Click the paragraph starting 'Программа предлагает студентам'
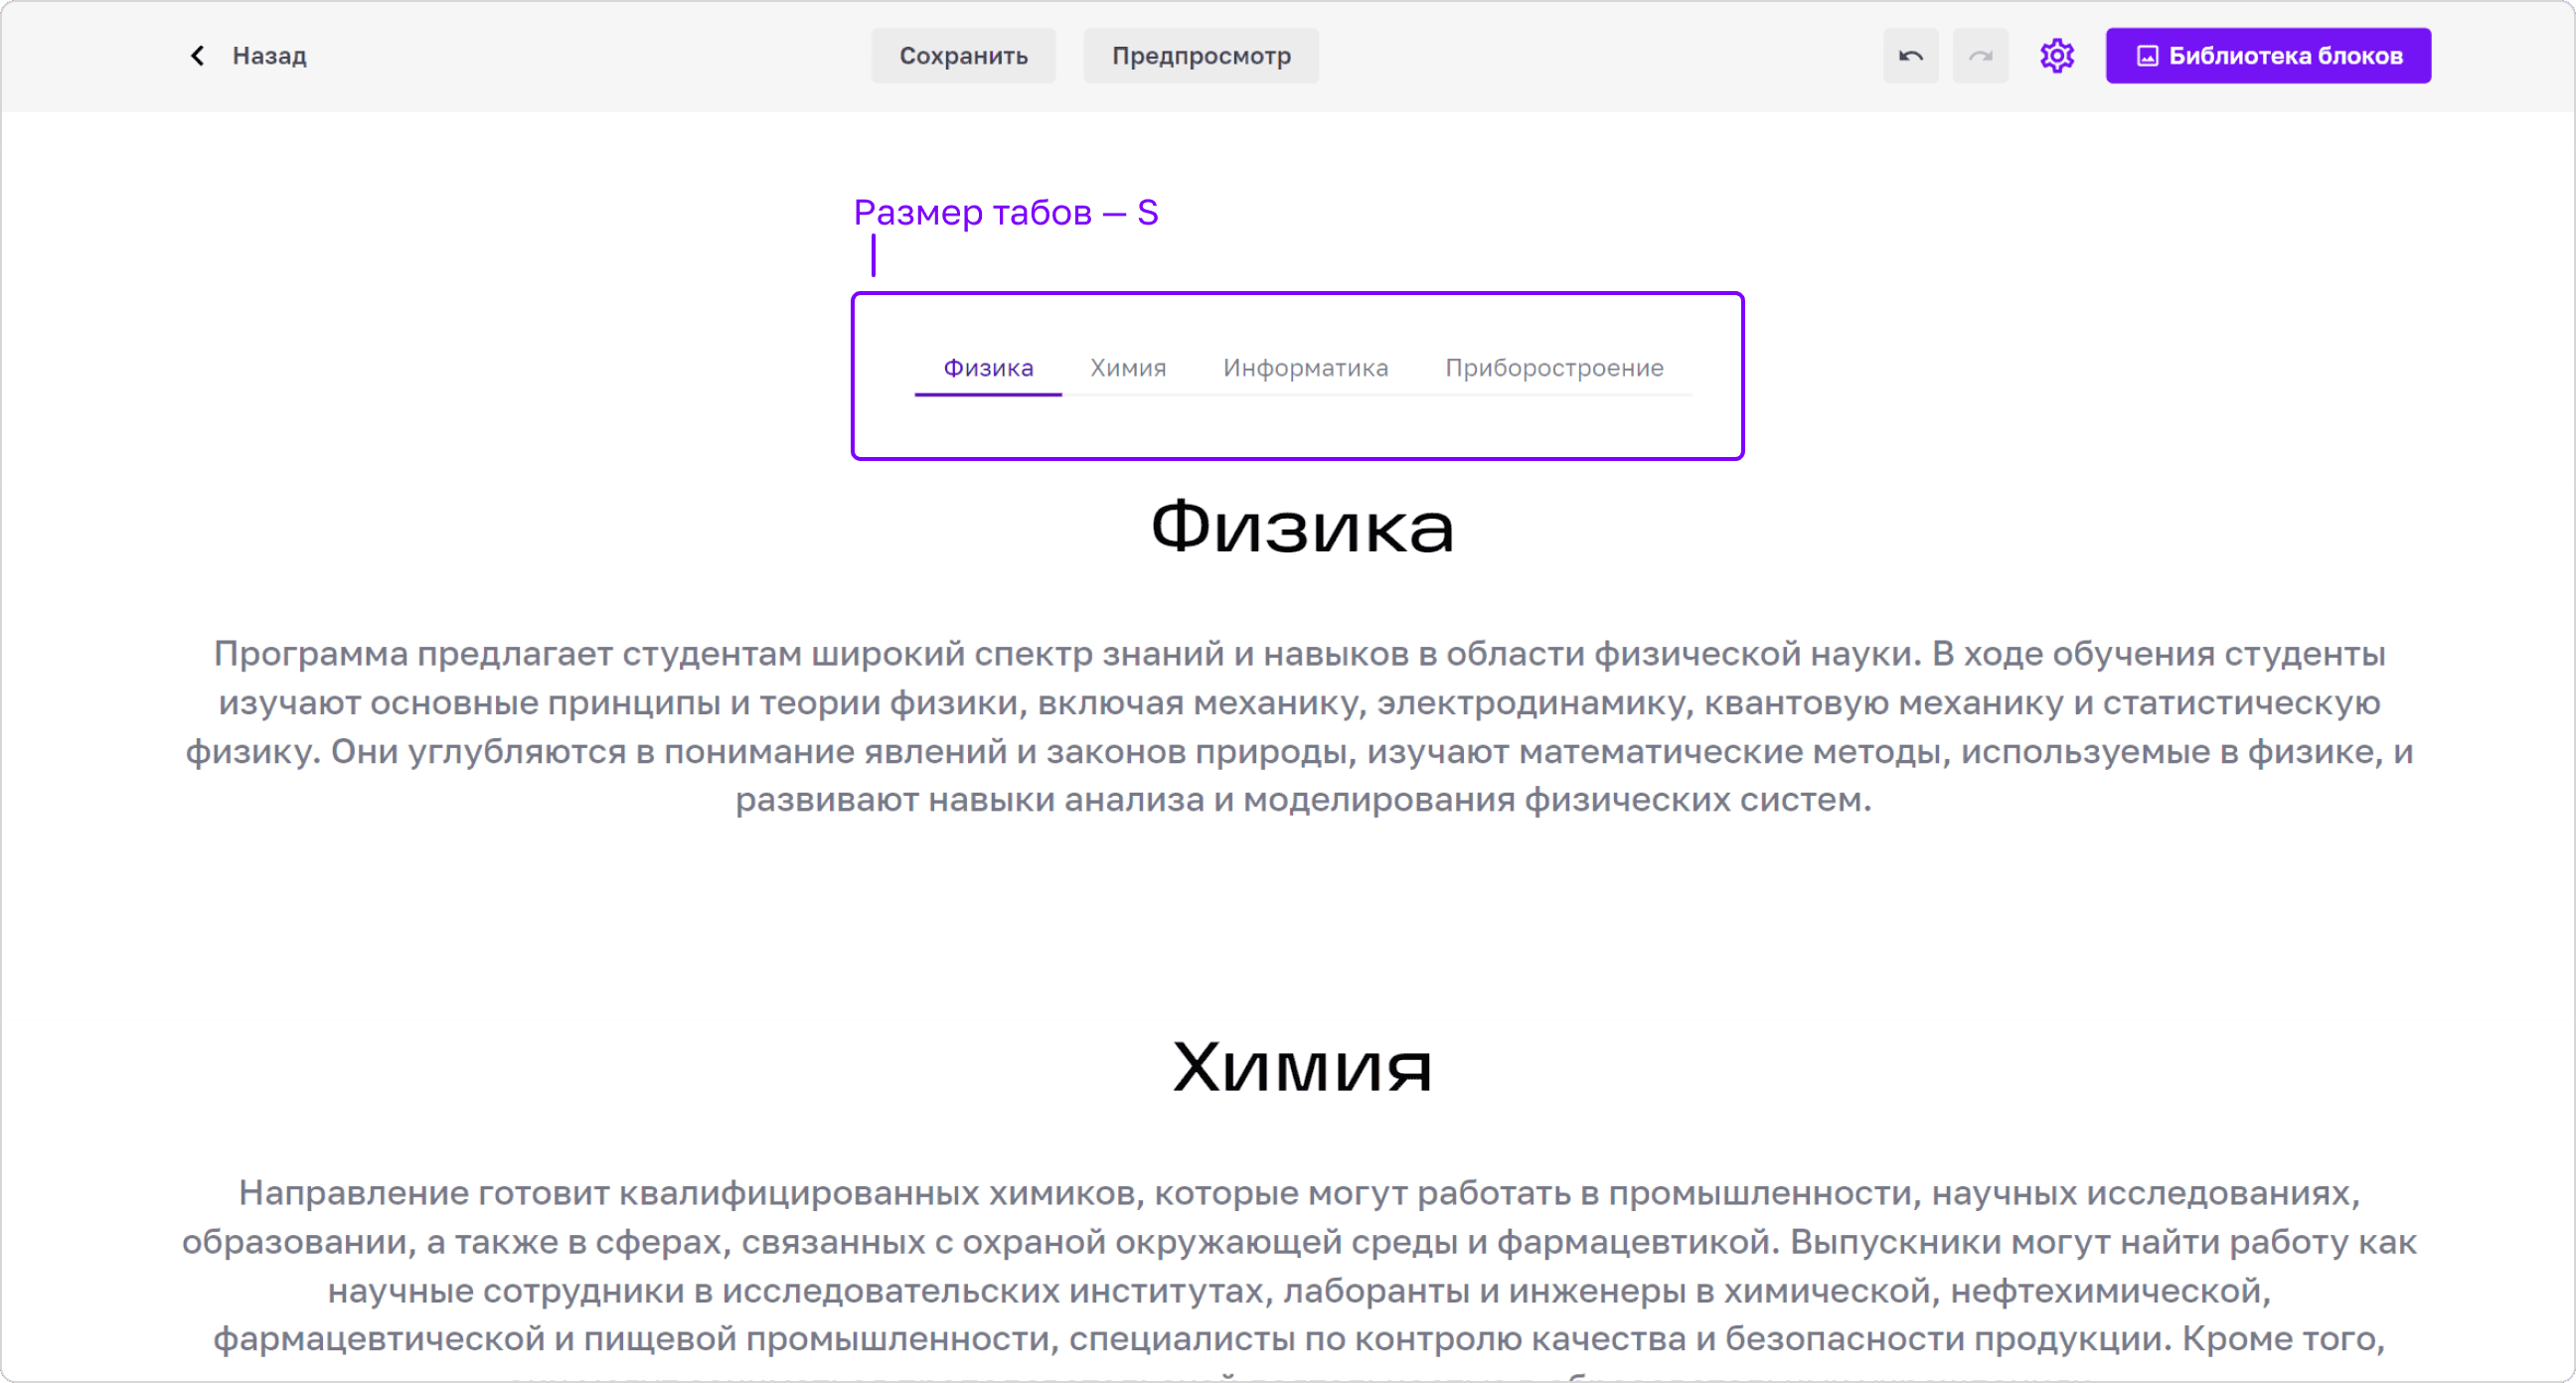The width and height of the screenshot is (2576, 1383). [x=1300, y=726]
